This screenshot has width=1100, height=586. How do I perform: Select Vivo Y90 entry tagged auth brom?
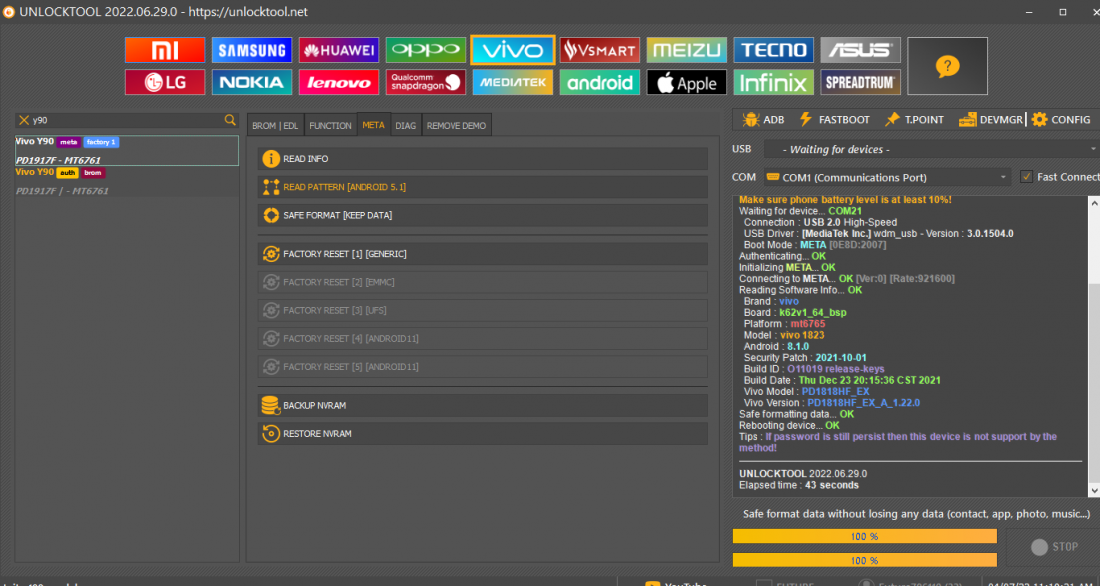tap(127, 181)
